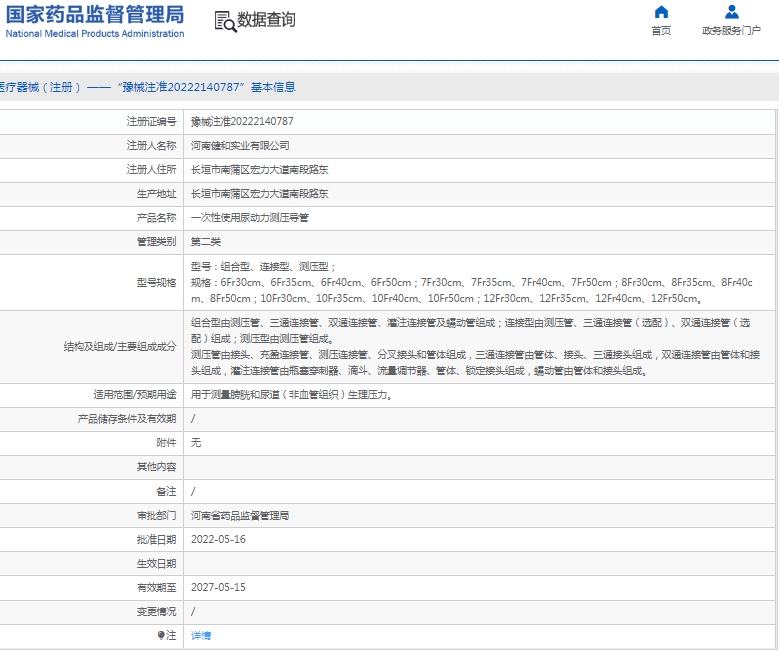The image size is (779, 651).
Task: Click the 规格 6Fr30cm specification line
Action: pos(471,291)
